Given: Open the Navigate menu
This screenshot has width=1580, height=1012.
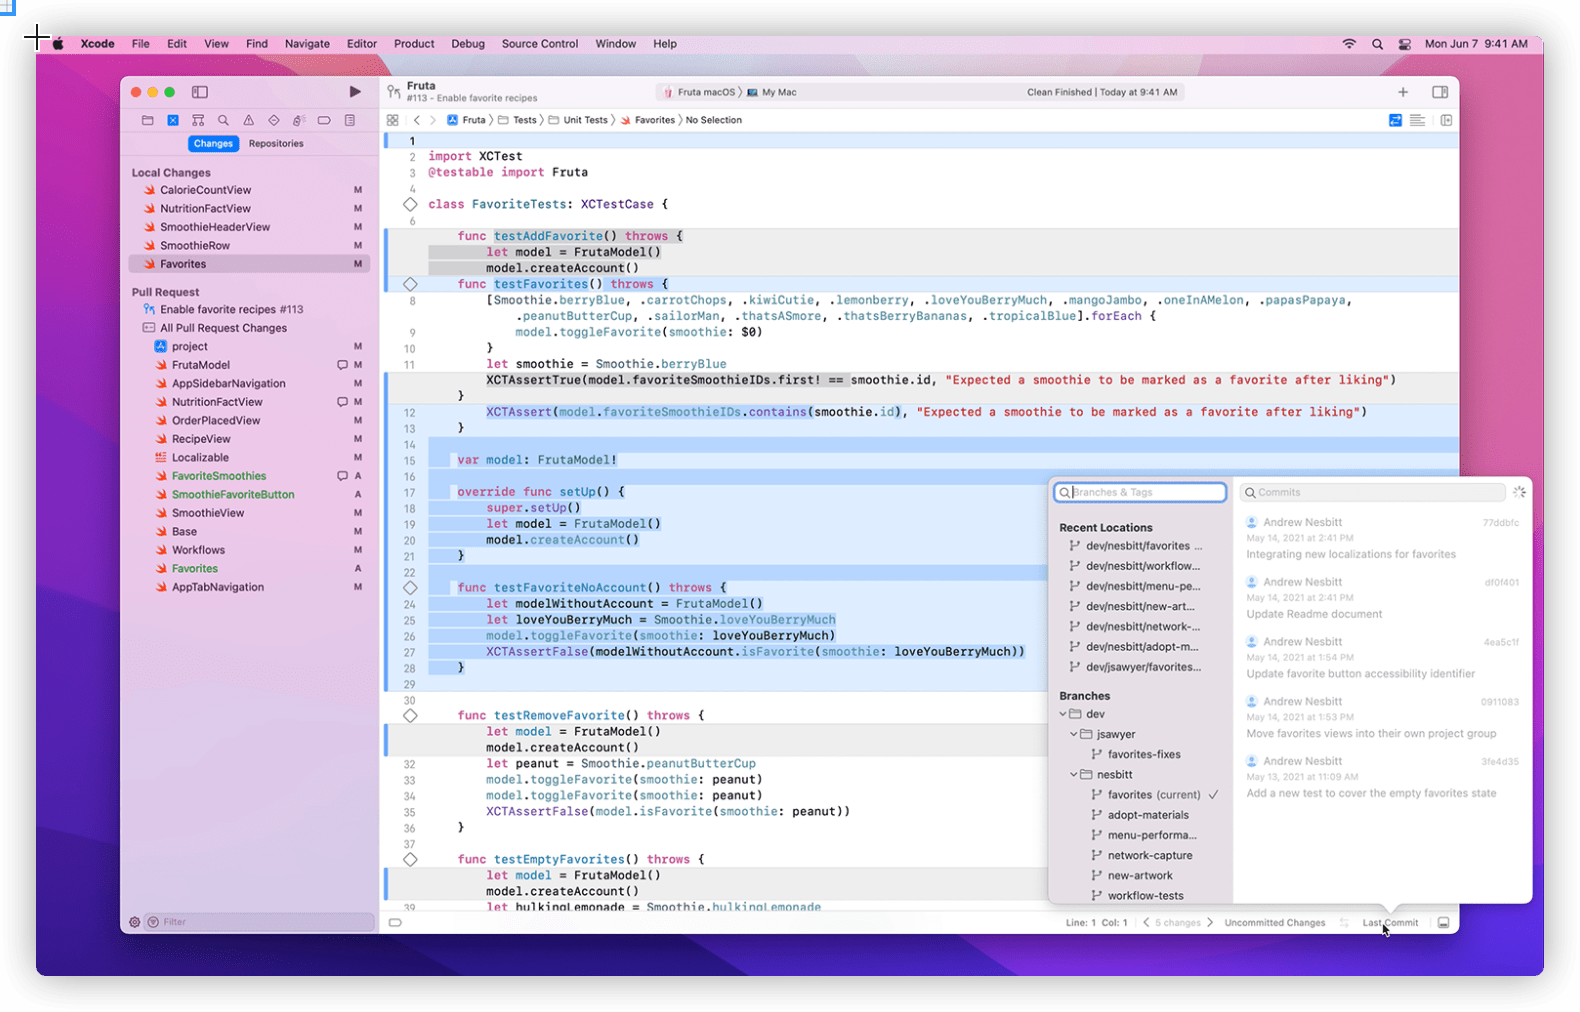Looking at the screenshot, I should pos(307,44).
